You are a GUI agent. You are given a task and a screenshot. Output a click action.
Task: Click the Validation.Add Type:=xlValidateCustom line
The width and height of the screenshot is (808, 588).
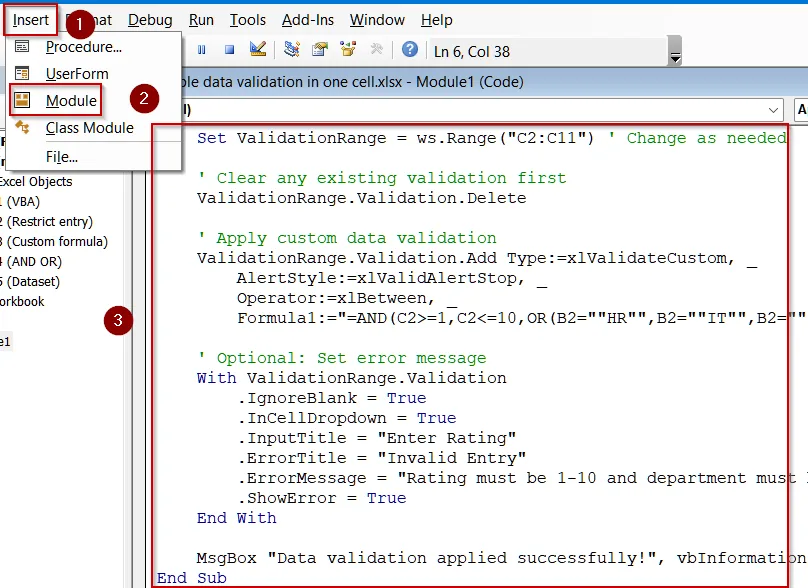[477, 258]
